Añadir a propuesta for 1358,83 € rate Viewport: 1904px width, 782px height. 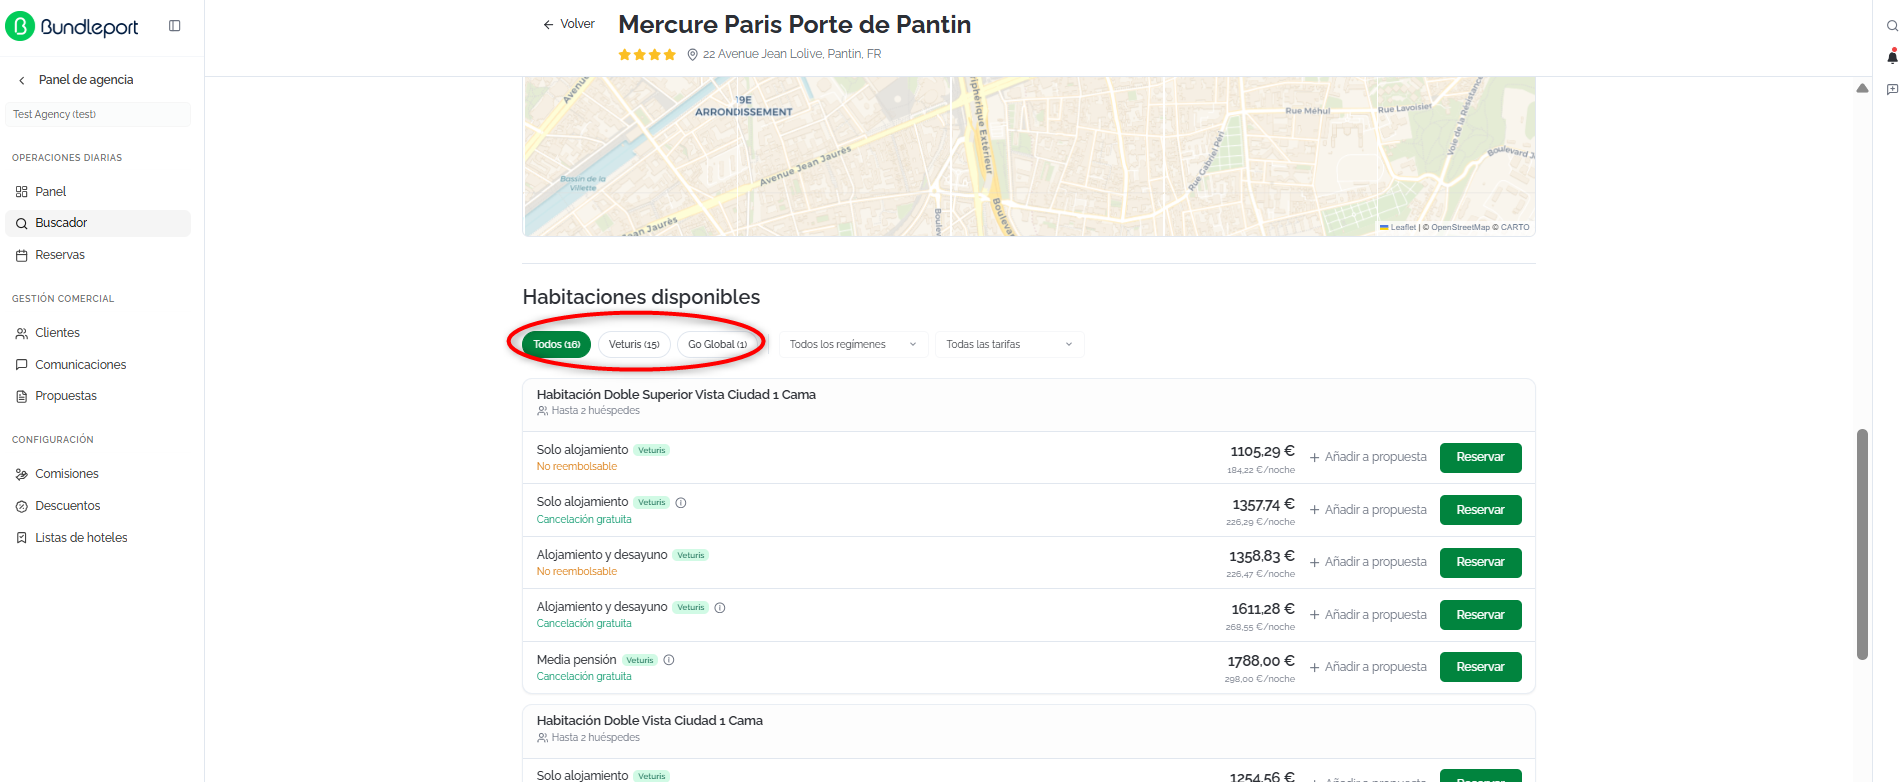click(x=1368, y=562)
